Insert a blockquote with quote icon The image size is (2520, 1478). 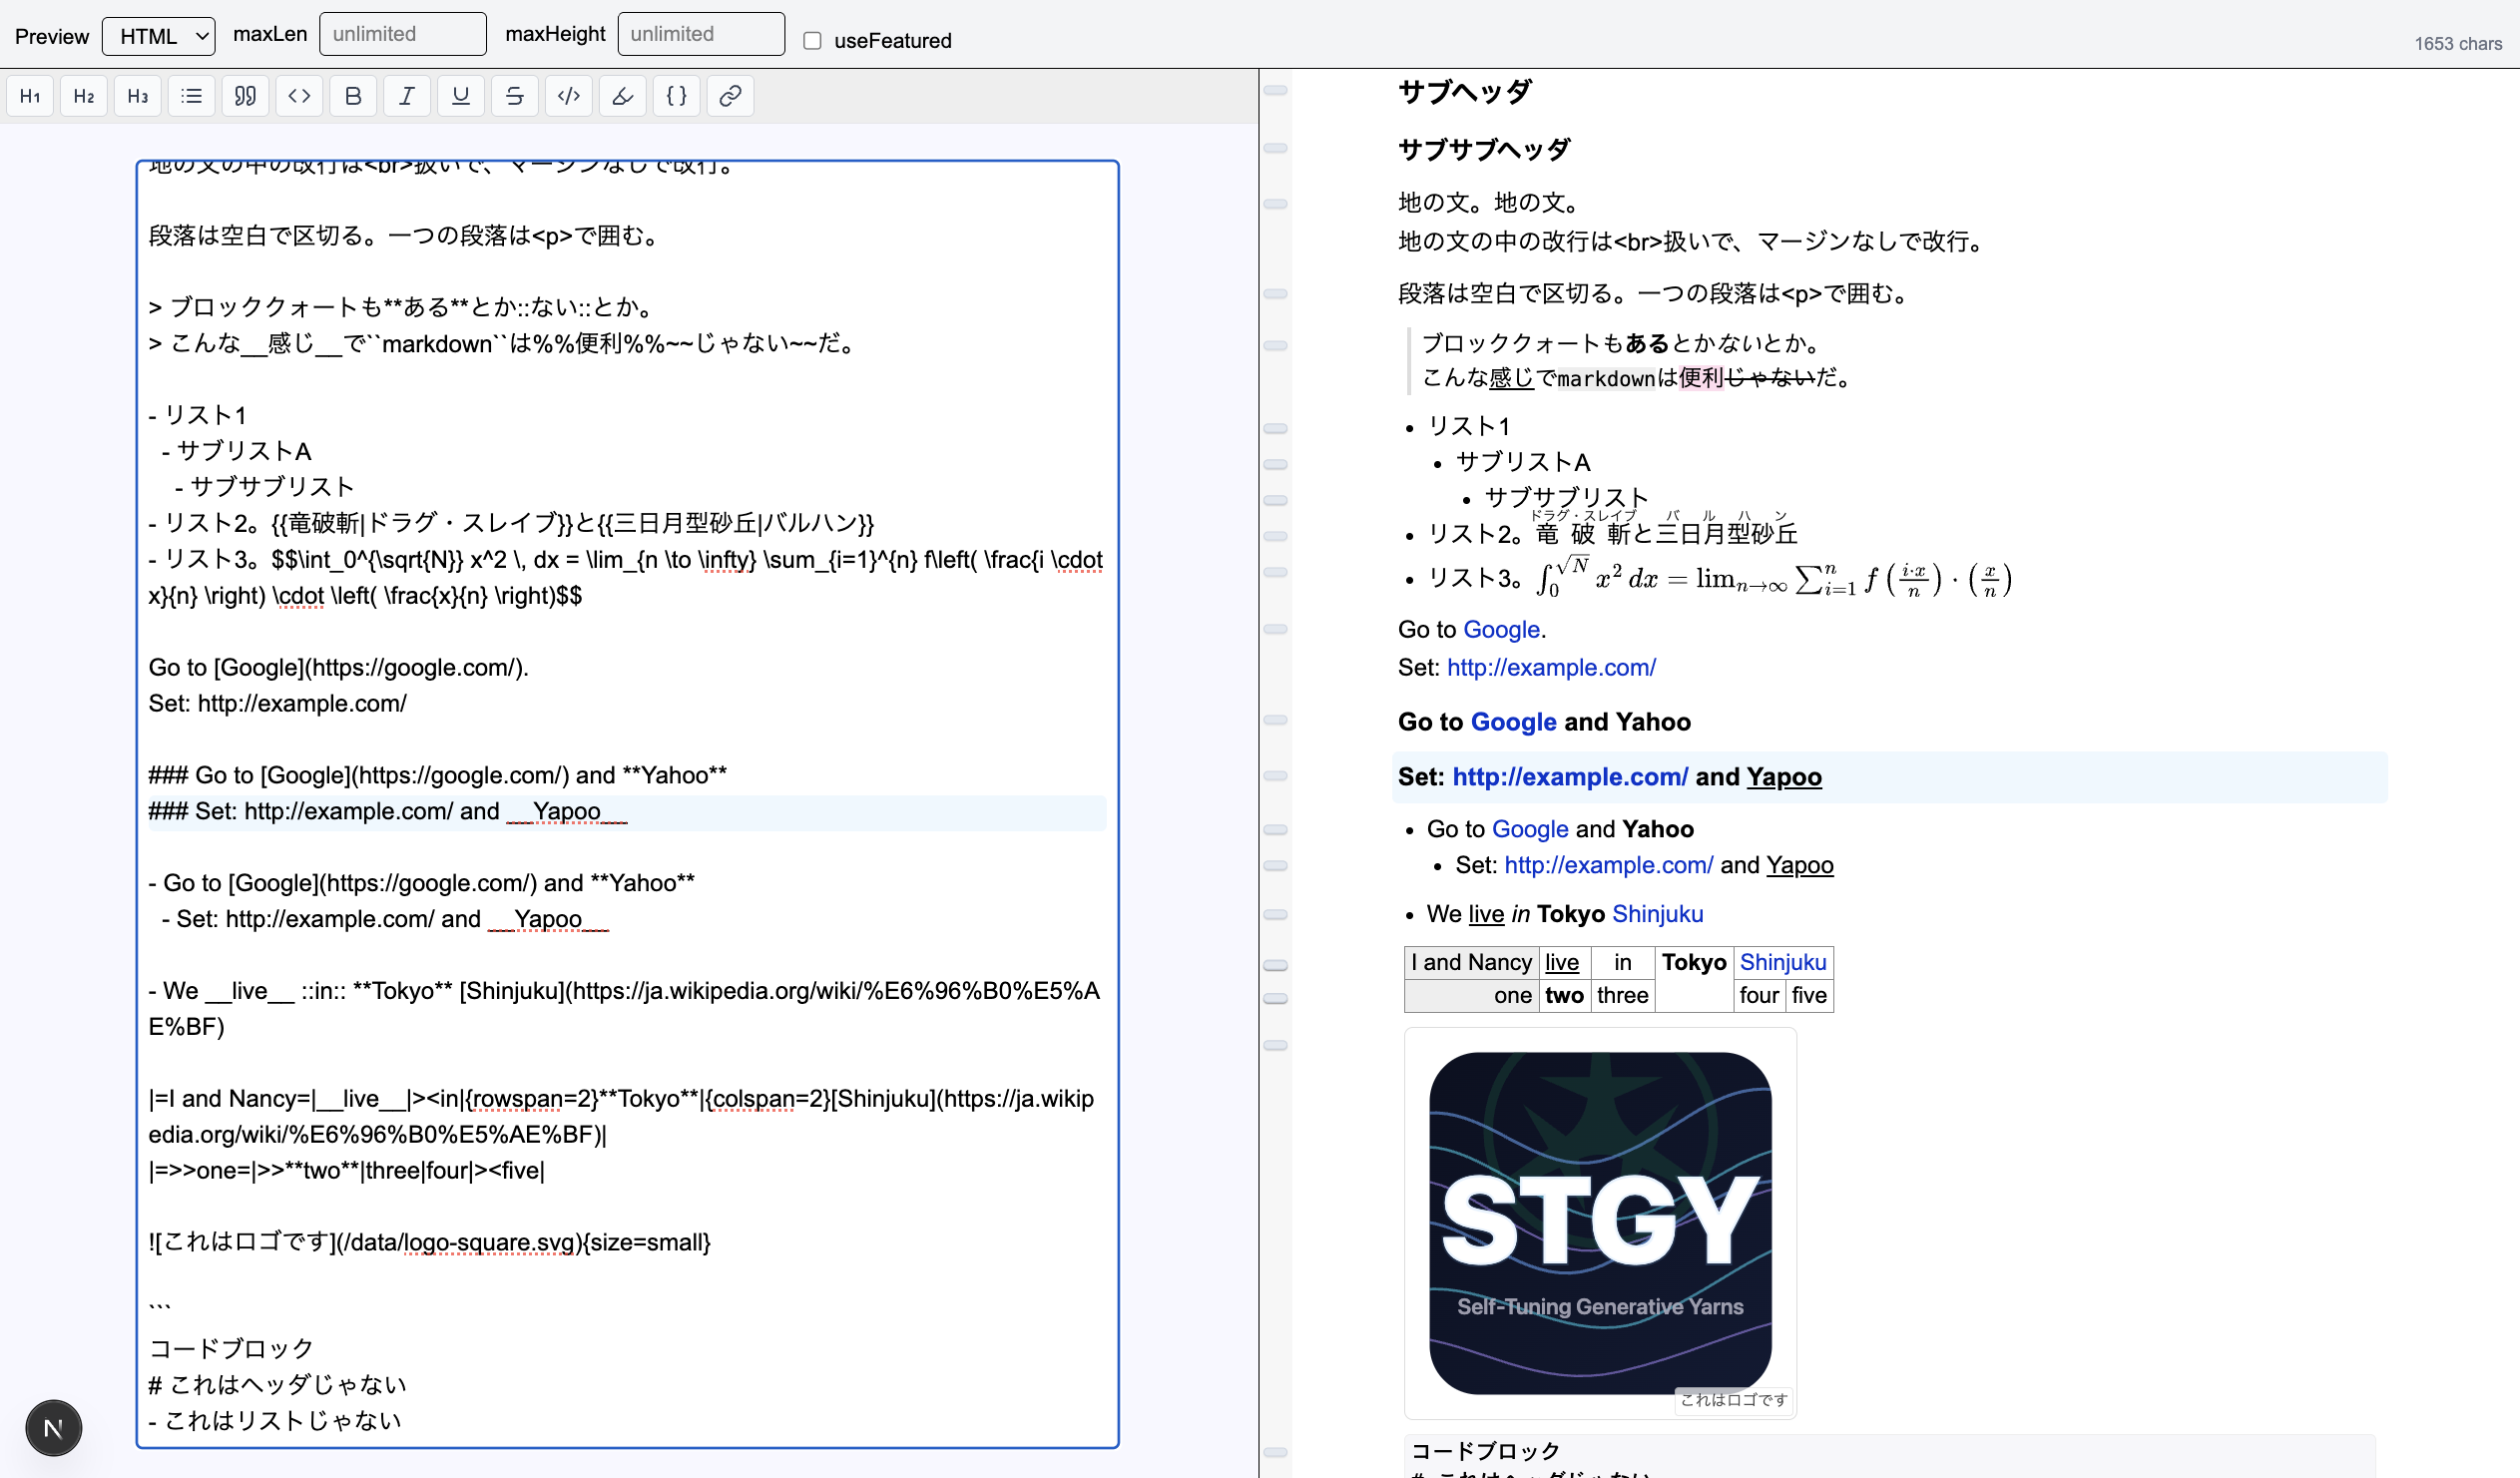click(245, 96)
